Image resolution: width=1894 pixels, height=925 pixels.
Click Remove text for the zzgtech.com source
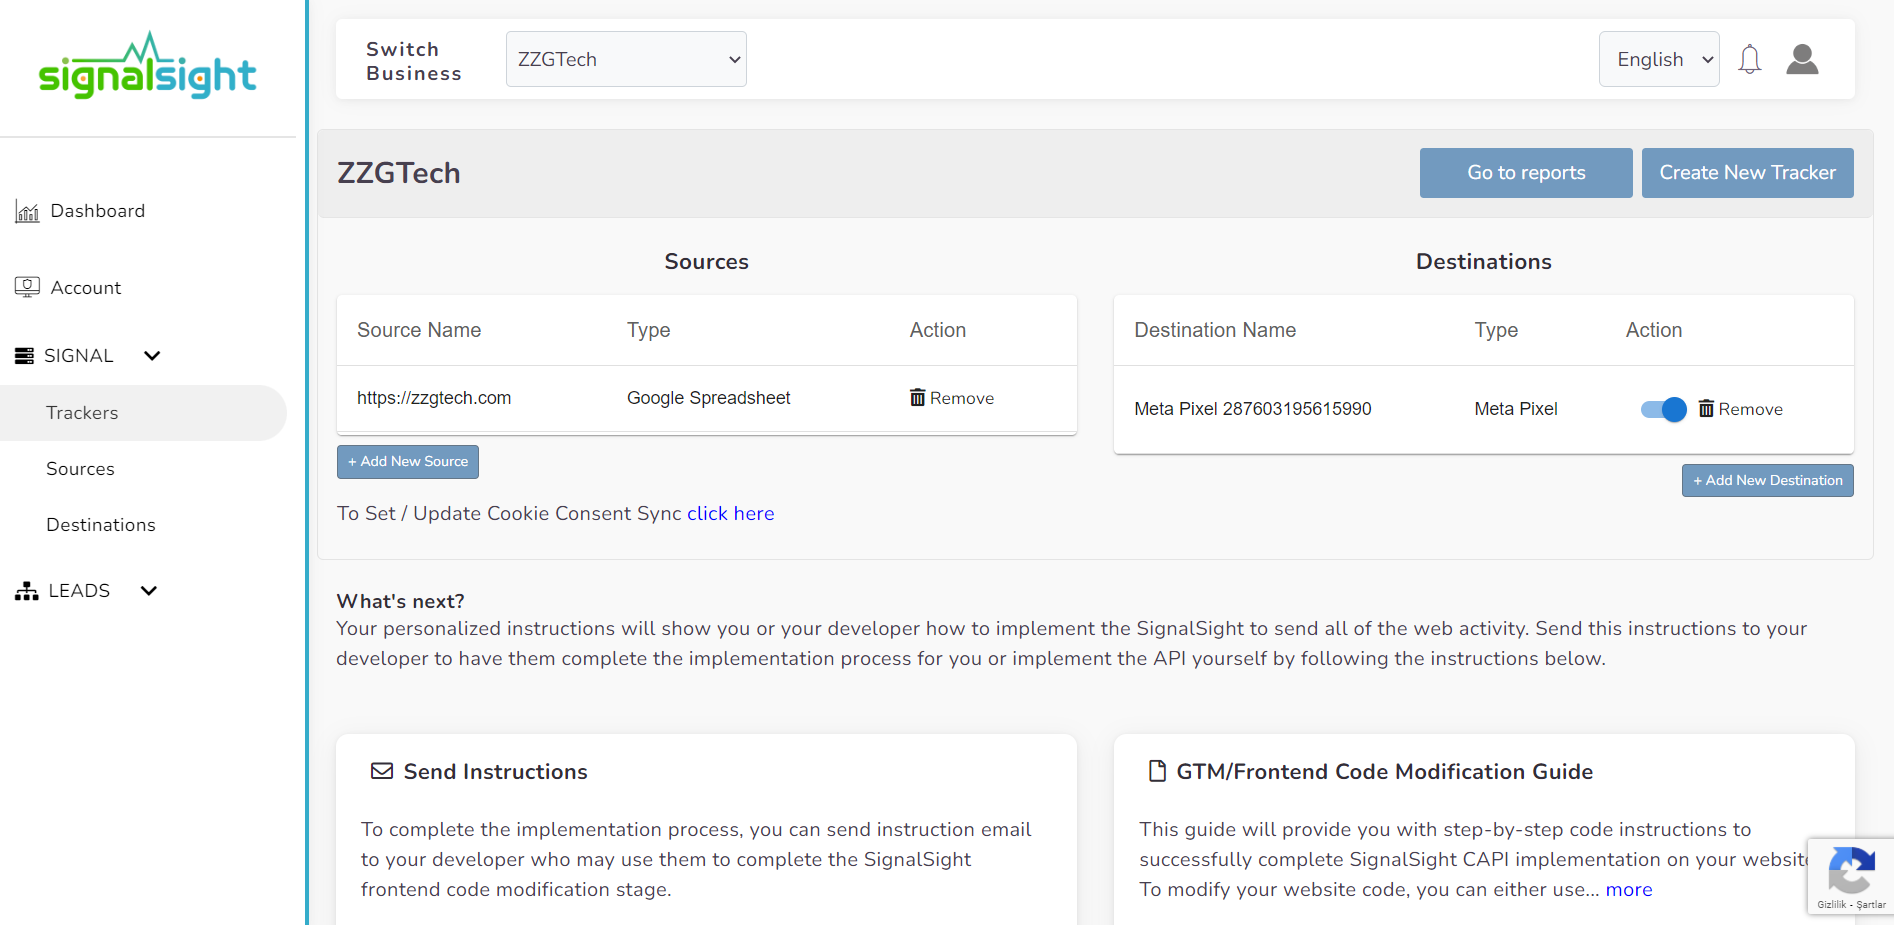[x=962, y=398]
